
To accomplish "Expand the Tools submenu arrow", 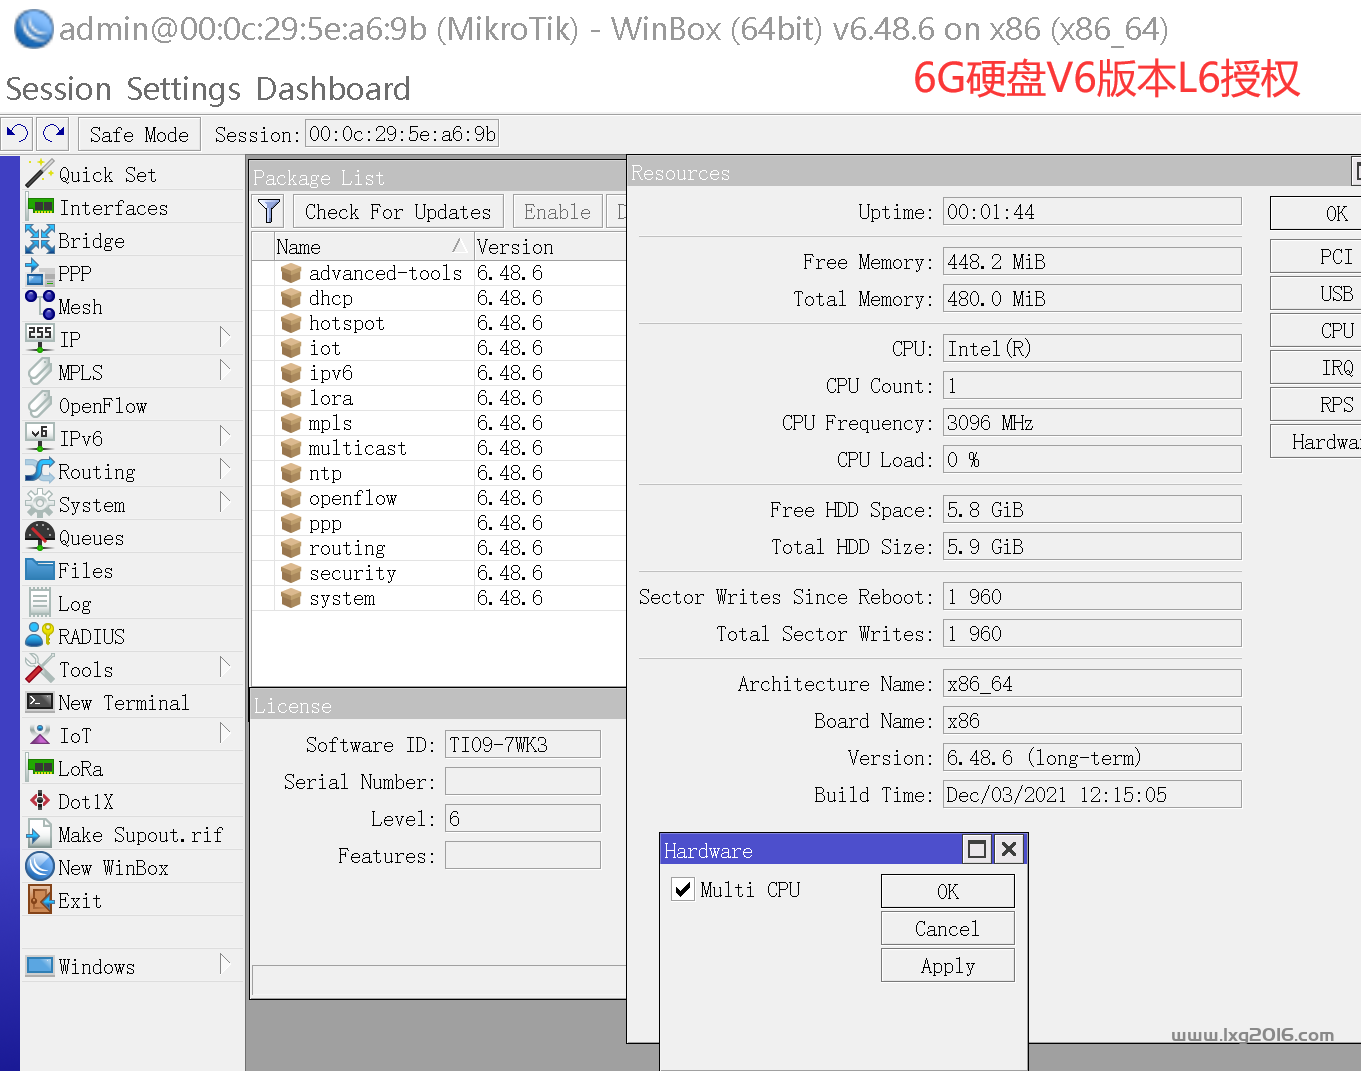I will click(225, 668).
